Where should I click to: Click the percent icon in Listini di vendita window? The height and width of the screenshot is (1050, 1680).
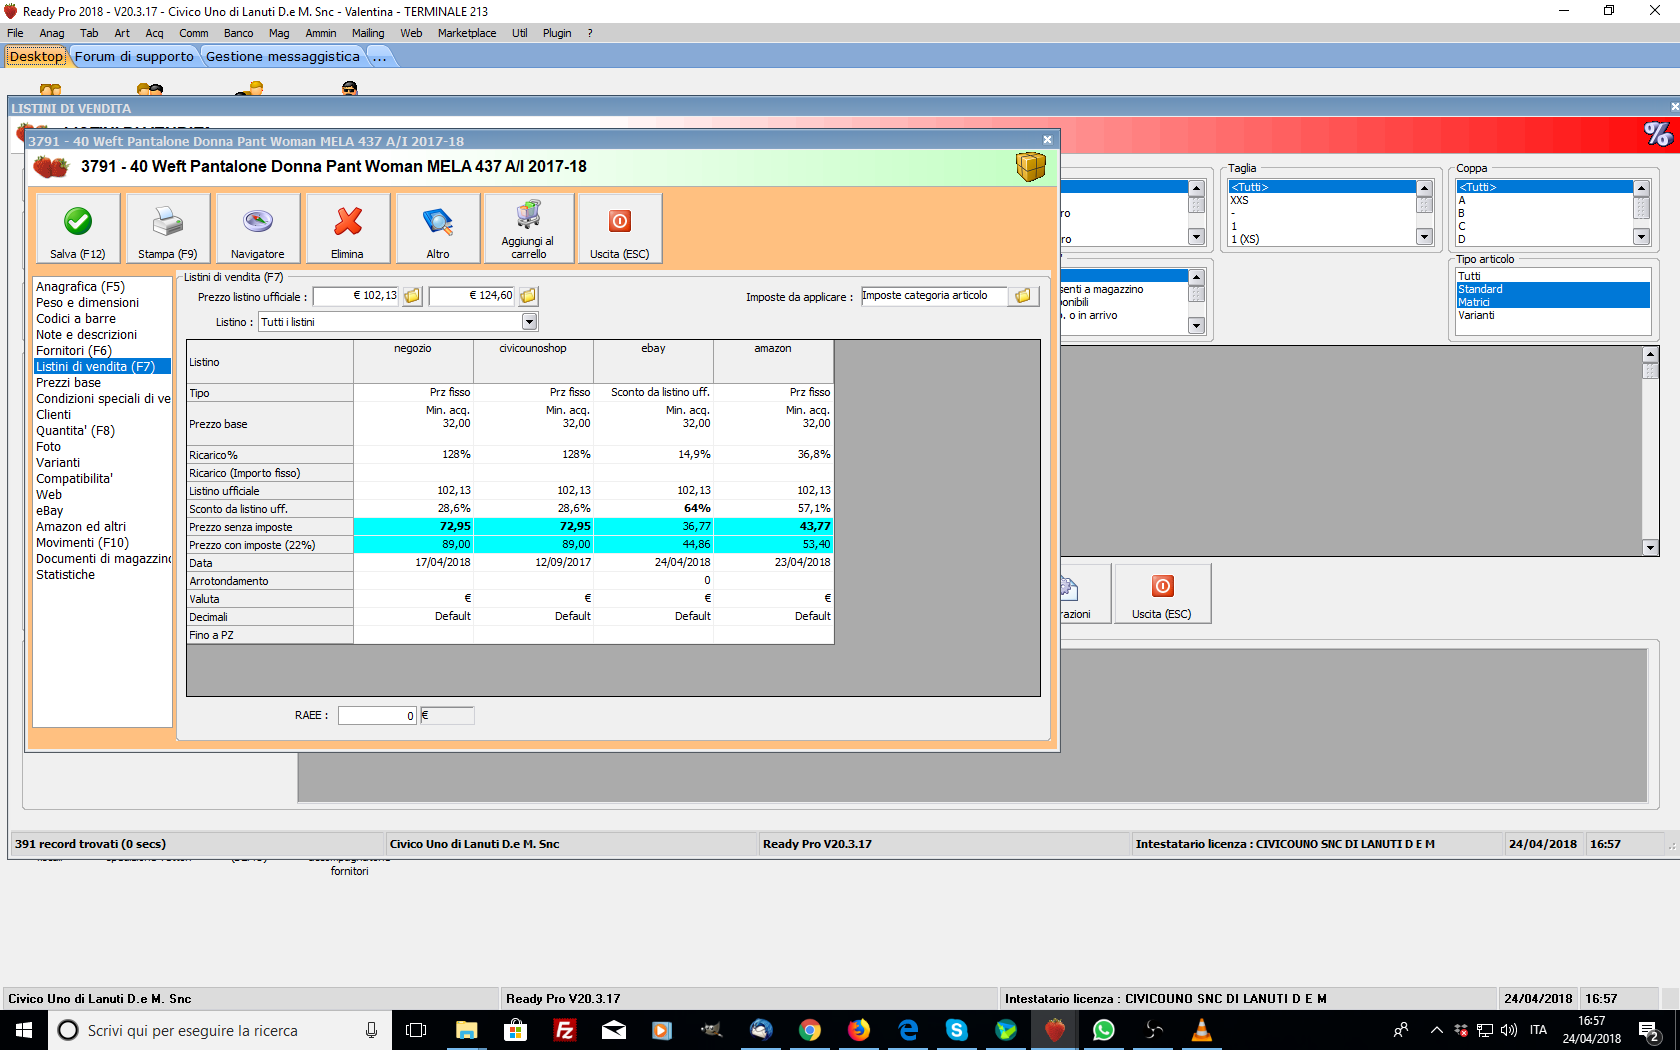[1657, 133]
